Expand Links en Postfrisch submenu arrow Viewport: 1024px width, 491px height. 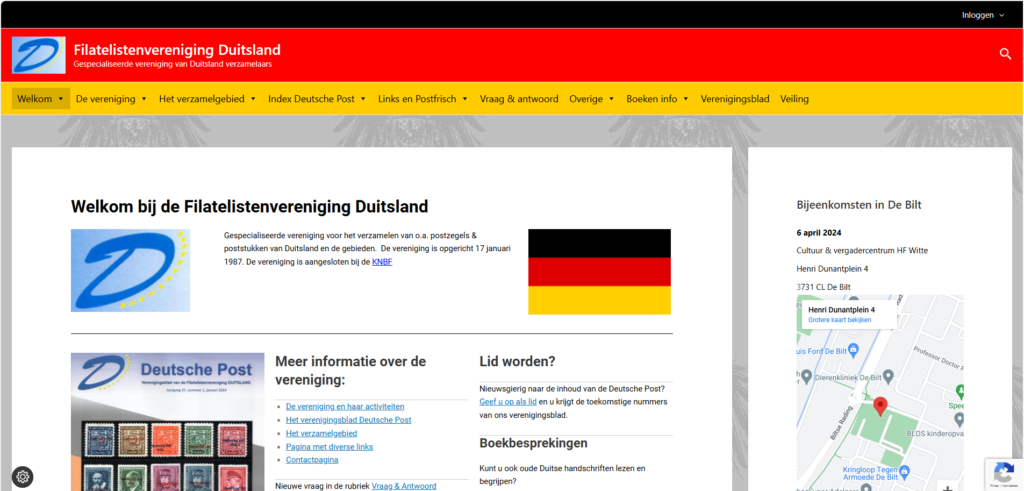point(465,99)
